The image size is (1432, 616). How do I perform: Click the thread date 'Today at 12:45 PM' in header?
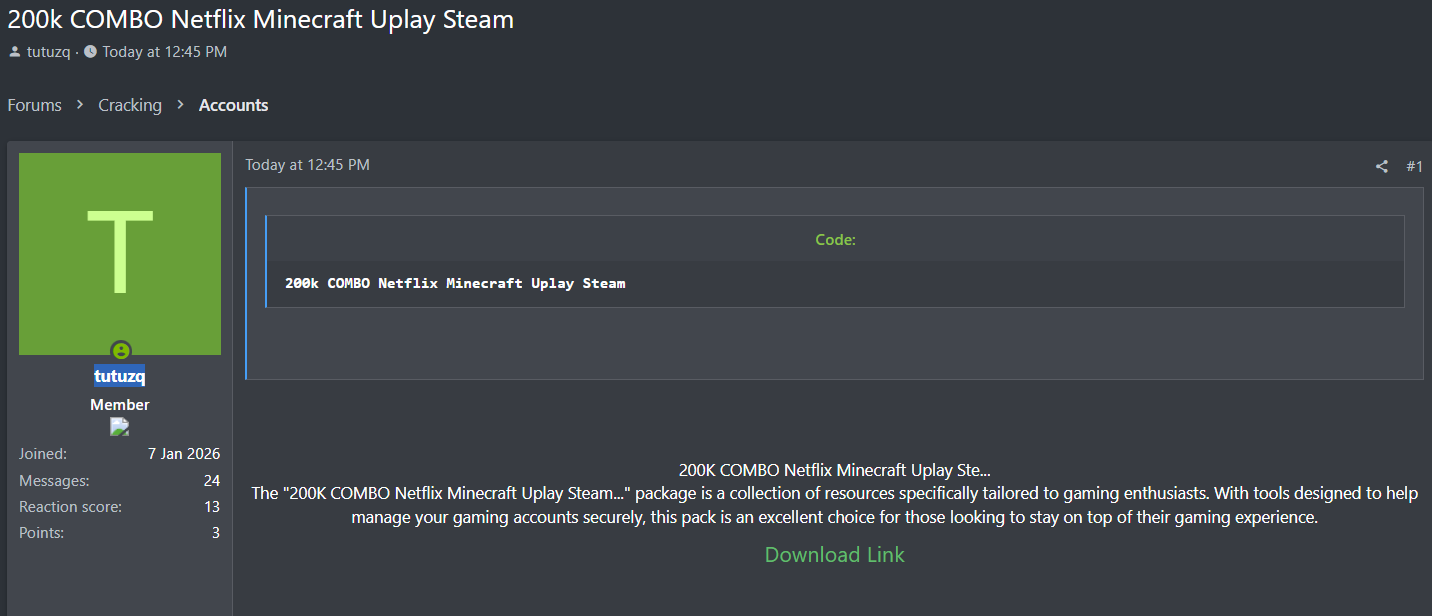[164, 52]
